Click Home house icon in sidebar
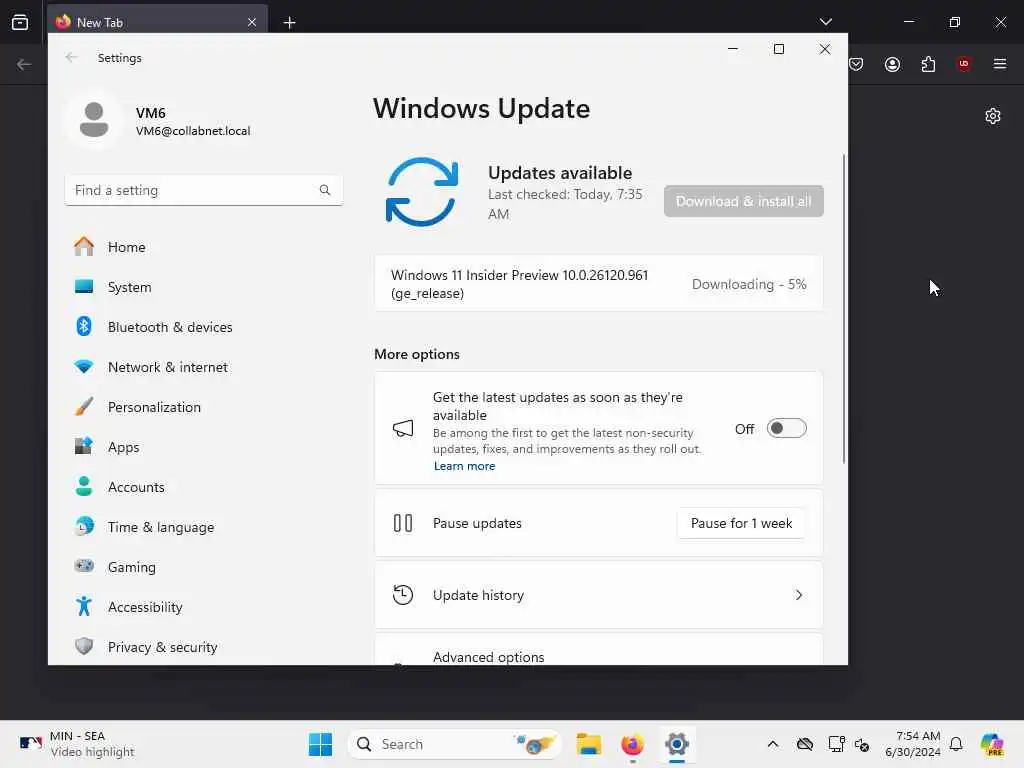 (x=84, y=246)
